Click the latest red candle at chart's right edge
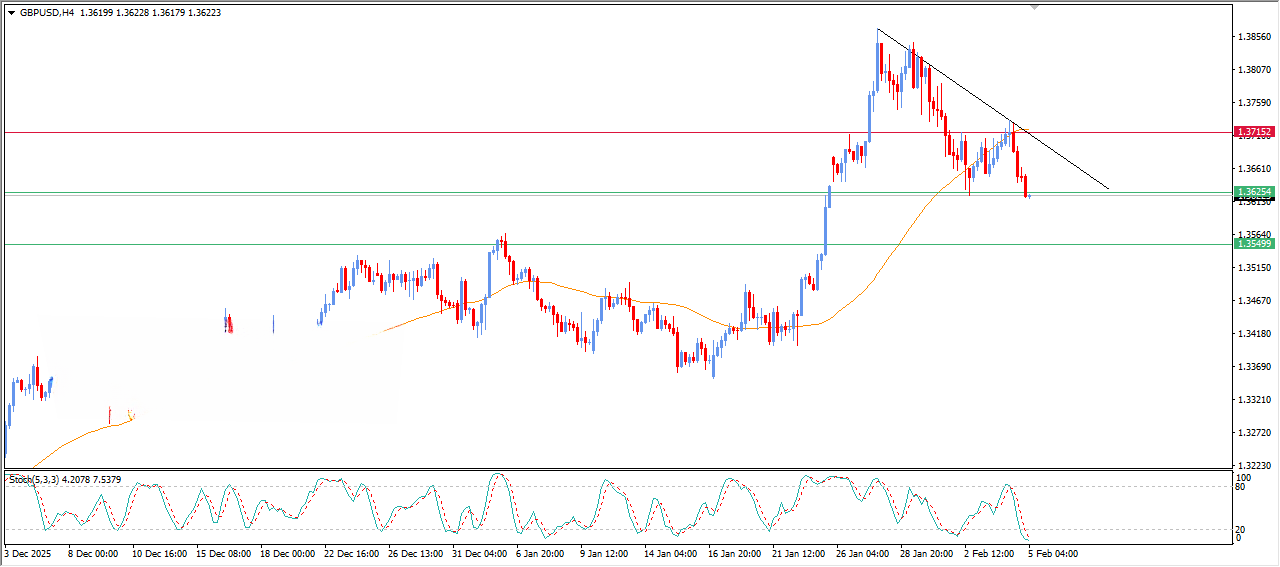1280x567 pixels. tap(1027, 186)
